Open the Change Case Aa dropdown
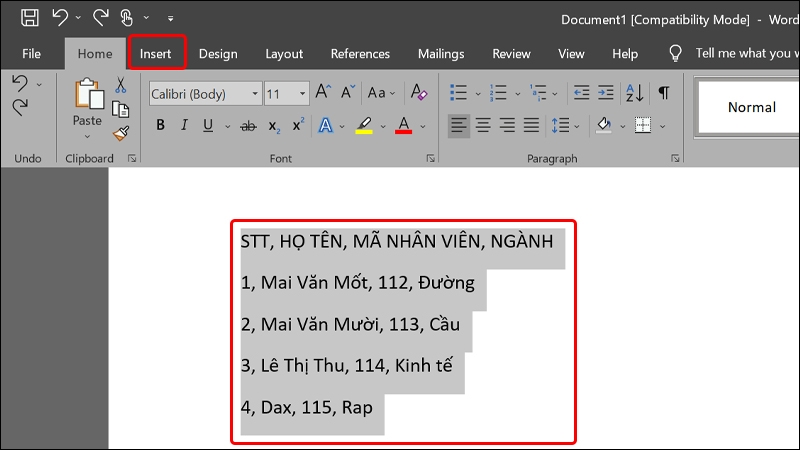 pos(382,93)
